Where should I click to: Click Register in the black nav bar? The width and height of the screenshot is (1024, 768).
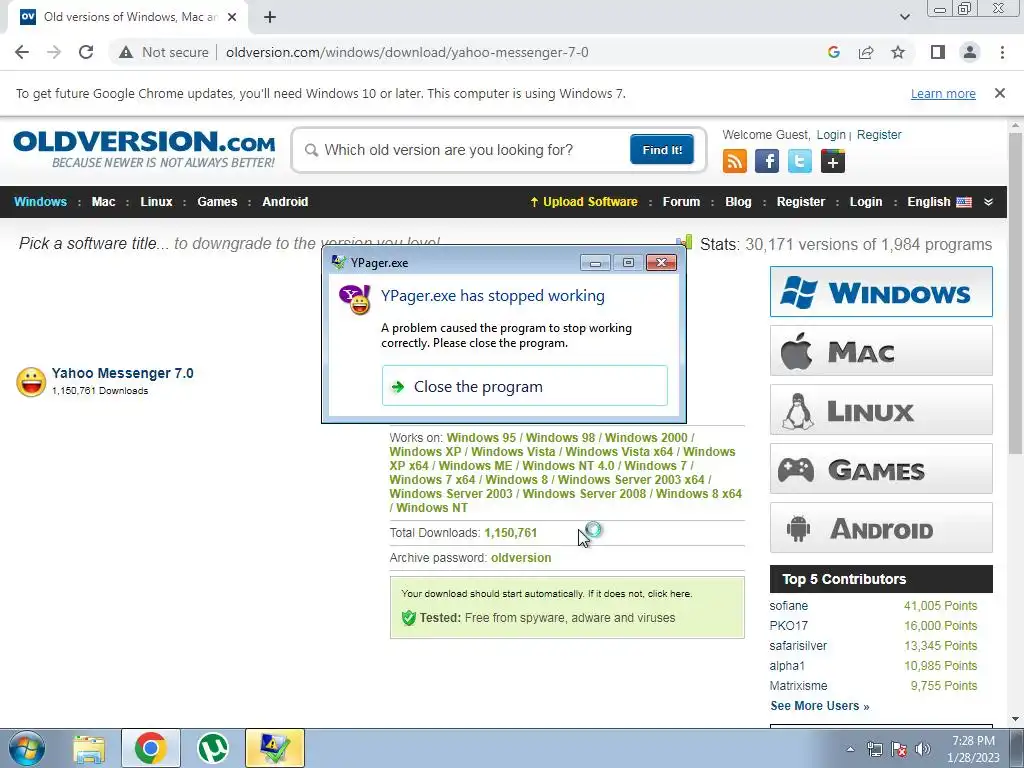(x=801, y=202)
